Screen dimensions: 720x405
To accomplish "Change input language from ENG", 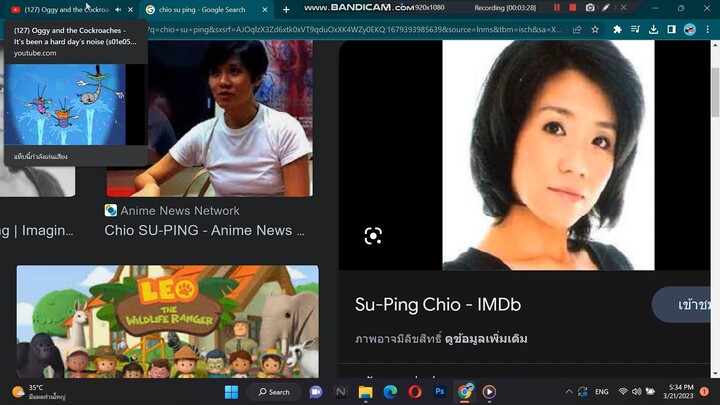I will coord(602,392).
